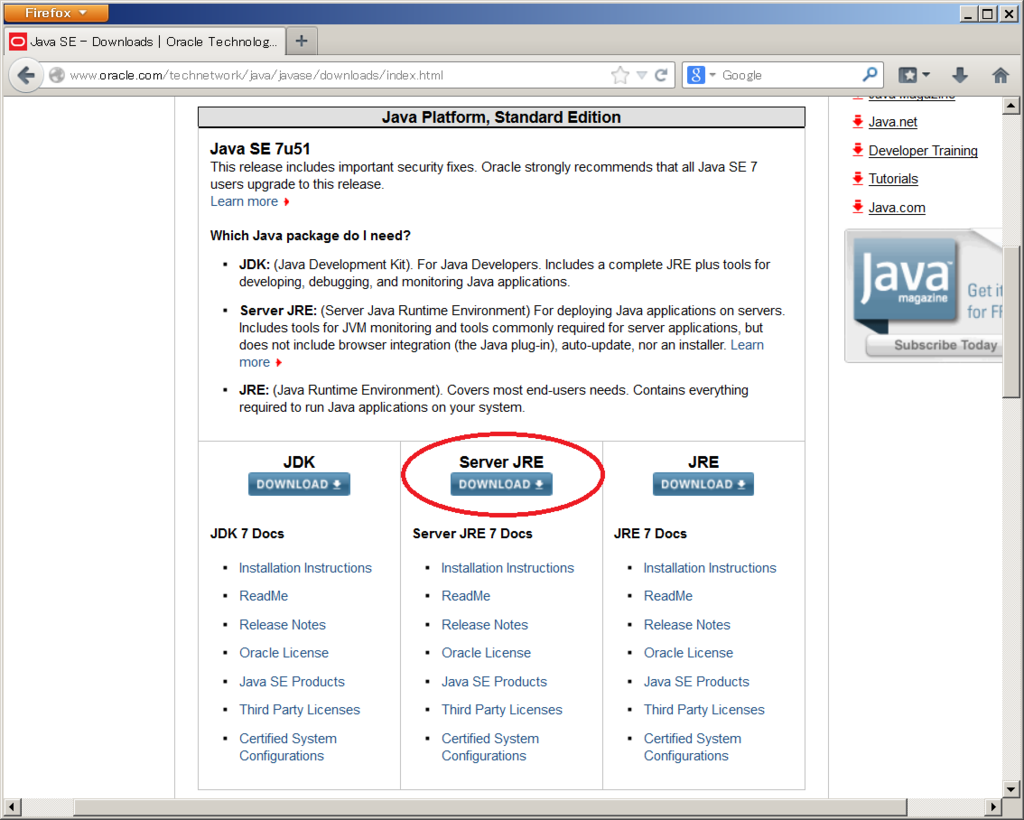Viewport: 1024px width, 820px height.
Task: Click the JDK Download button
Action: tap(298, 484)
